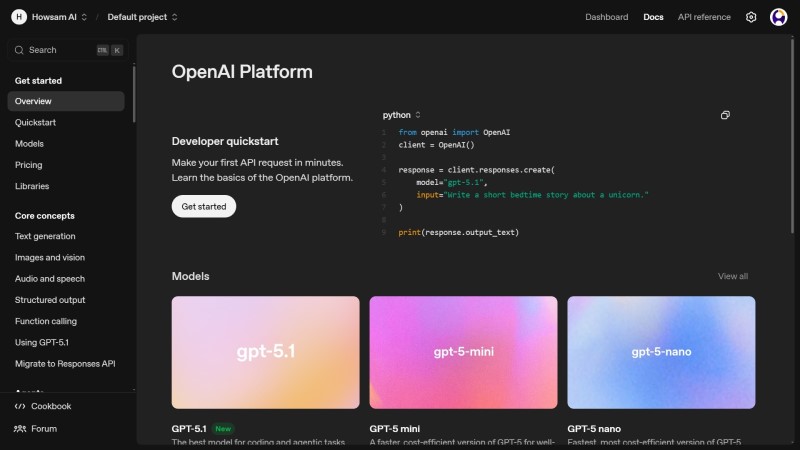Click the print(response.output_text) code line
This screenshot has width=800, height=450.
coord(459,233)
